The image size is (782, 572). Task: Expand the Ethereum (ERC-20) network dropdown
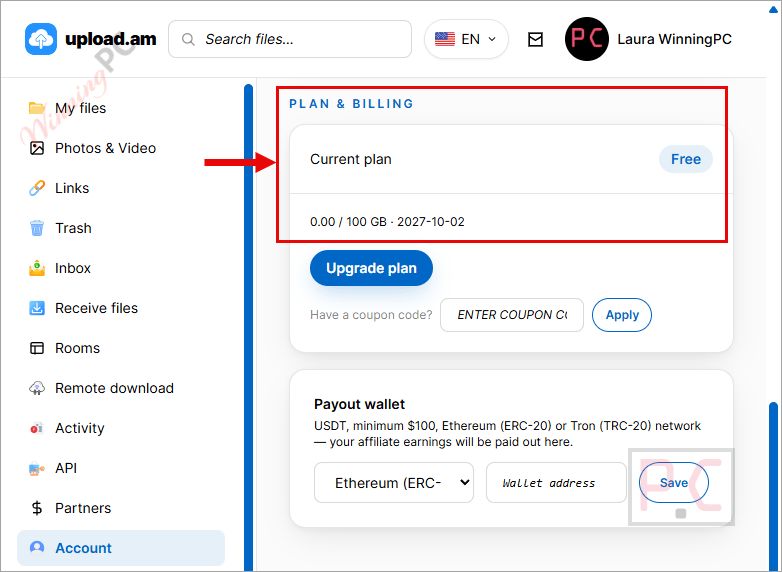coord(394,483)
